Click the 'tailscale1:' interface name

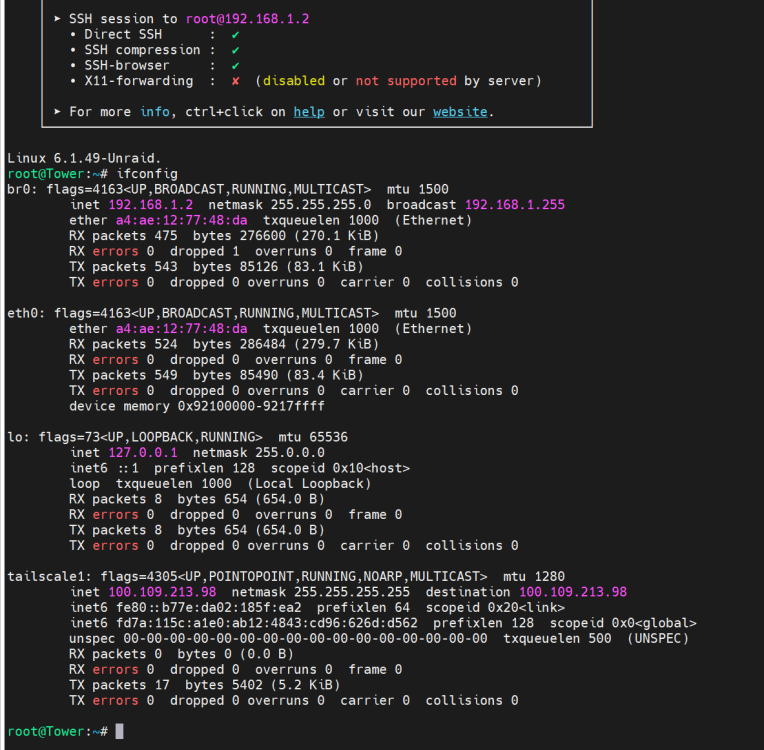tap(49, 577)
